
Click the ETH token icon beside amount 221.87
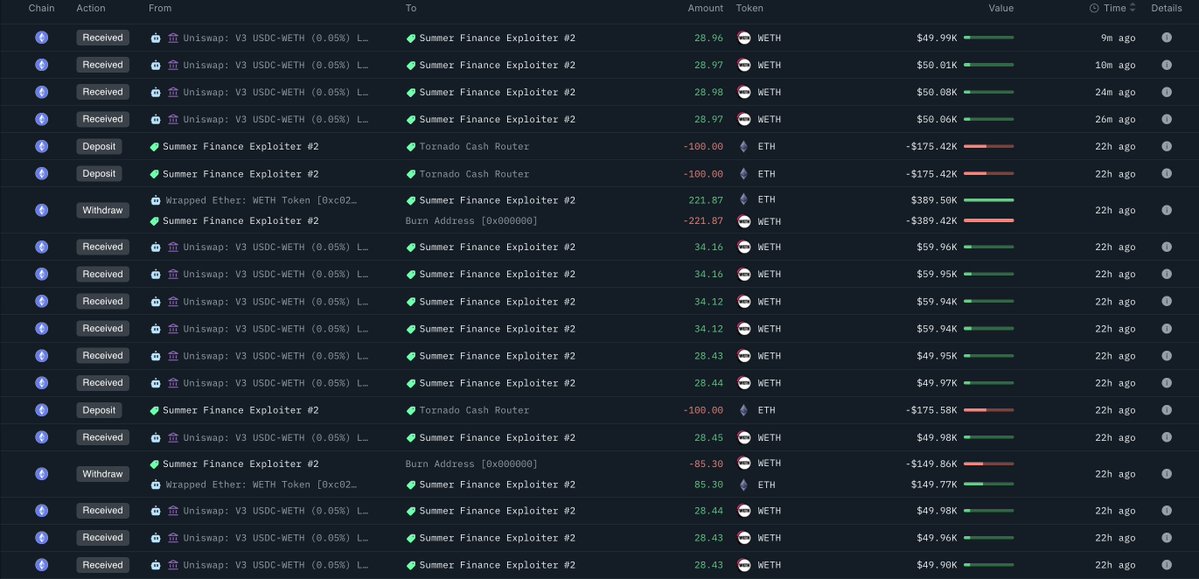pos(743,200)
